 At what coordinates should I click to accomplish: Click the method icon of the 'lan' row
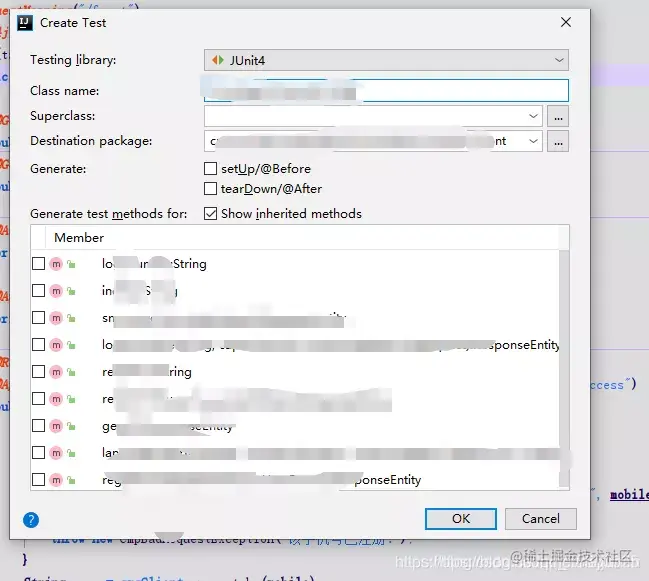(x=56, y=453)
